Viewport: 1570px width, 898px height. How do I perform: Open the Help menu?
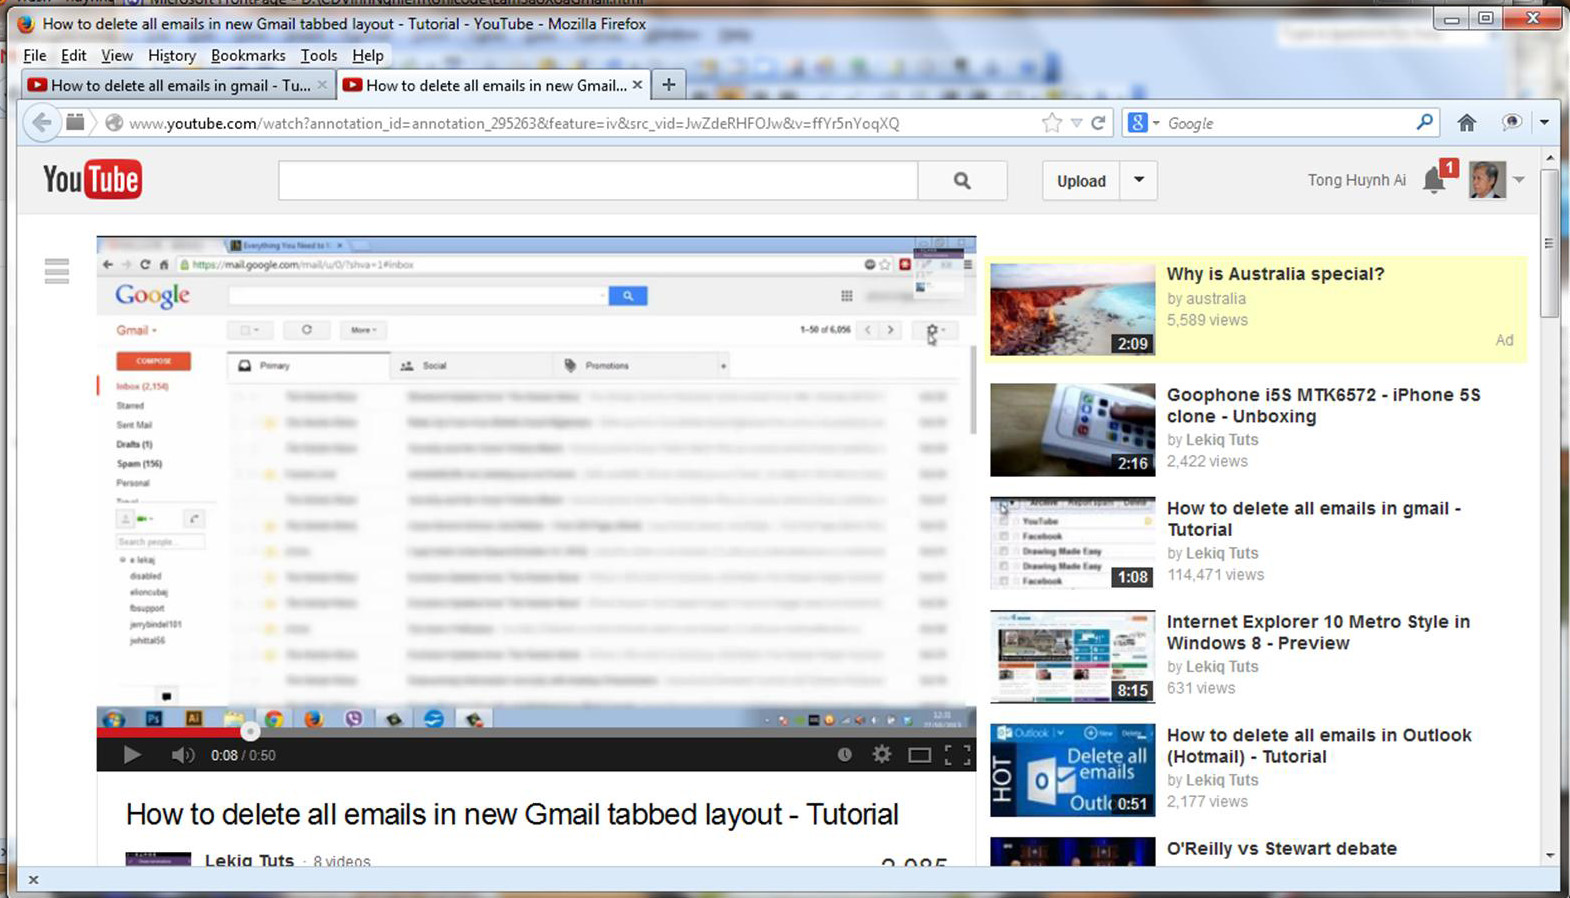coord(368,56)
